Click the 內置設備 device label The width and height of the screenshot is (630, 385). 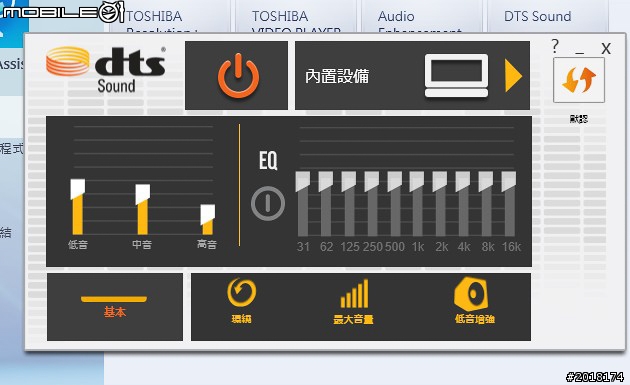pos(337,76)
